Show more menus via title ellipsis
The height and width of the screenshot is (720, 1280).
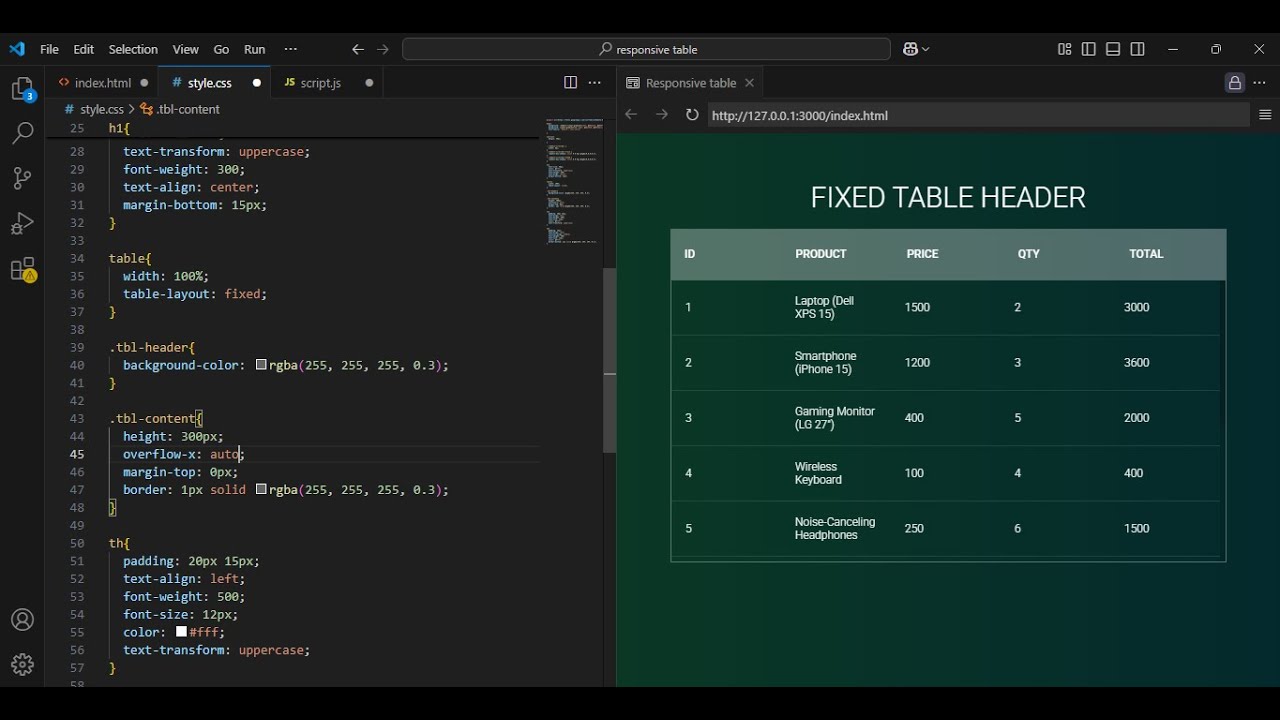click(x=291, y=49)
